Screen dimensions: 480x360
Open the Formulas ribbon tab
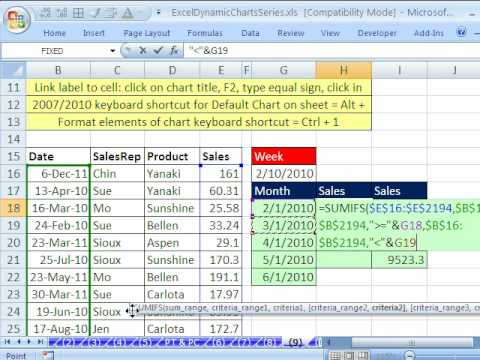(205, 33)
